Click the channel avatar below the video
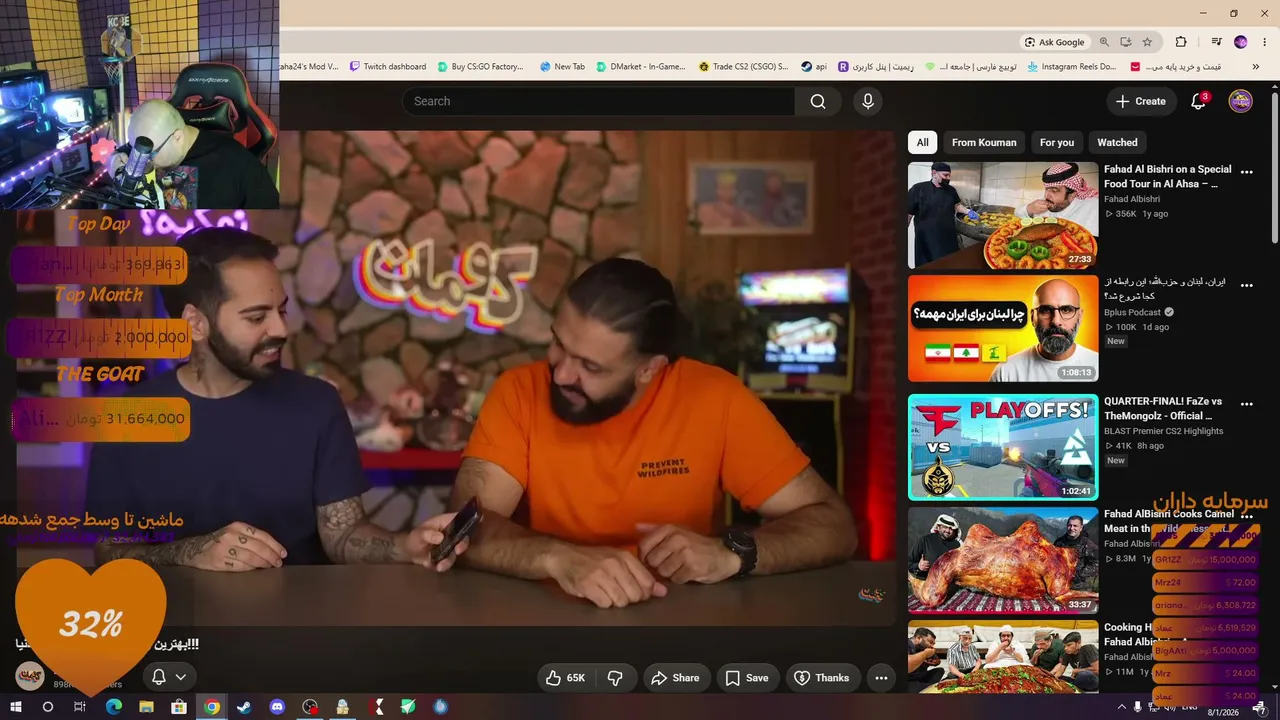Screen dimensions: 1280x720 coord(30,677)
